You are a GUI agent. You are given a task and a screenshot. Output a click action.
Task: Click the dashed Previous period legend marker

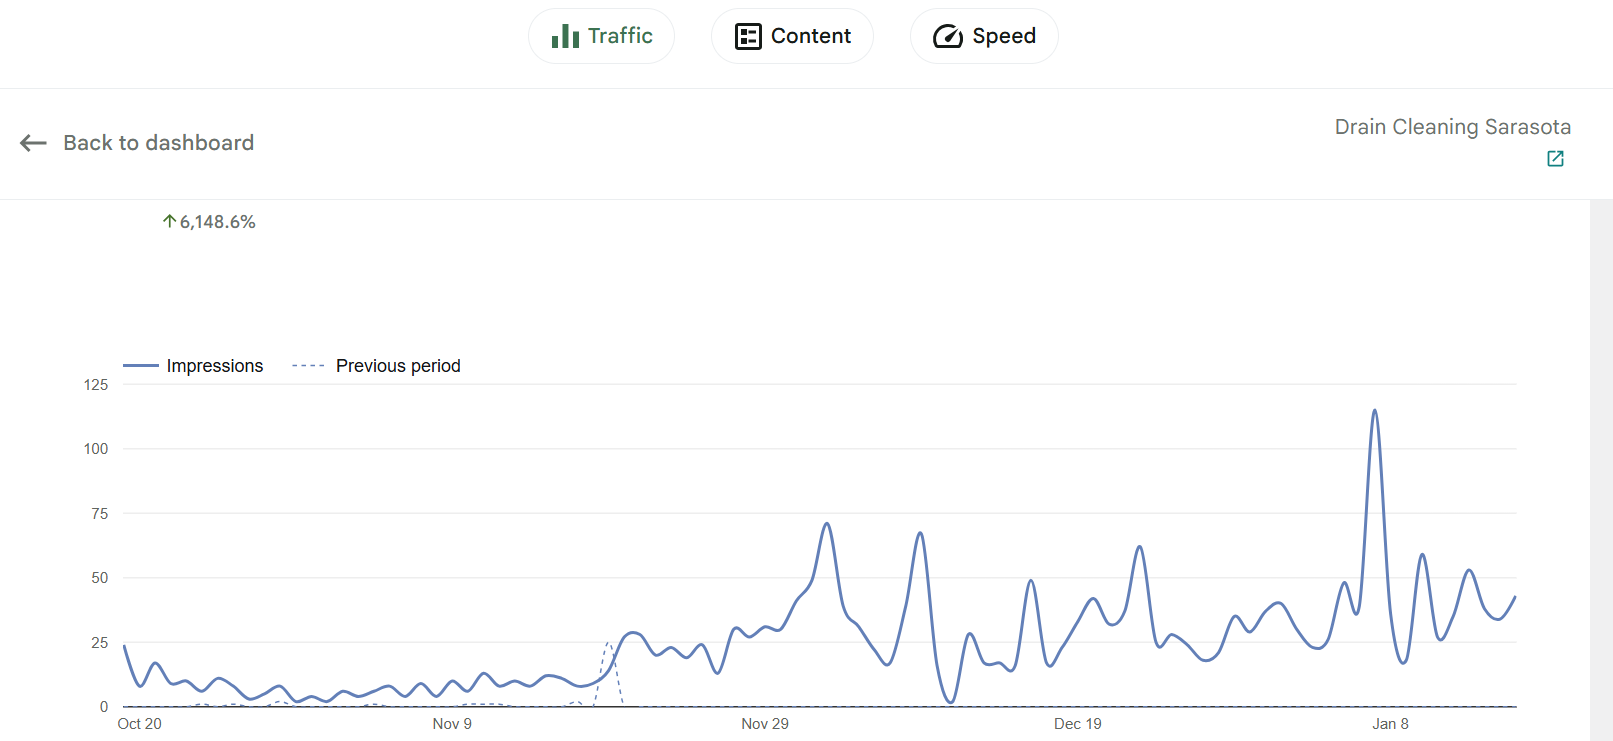[310, 365]
